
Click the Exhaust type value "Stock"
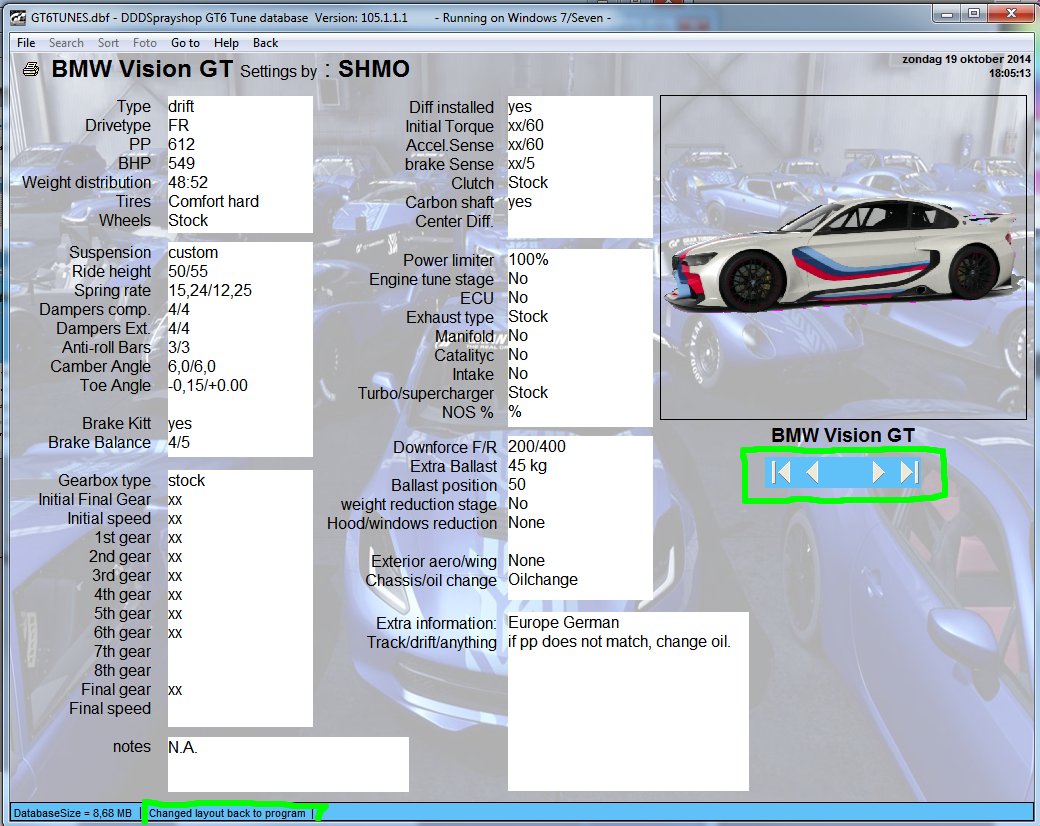pos(528,316)
